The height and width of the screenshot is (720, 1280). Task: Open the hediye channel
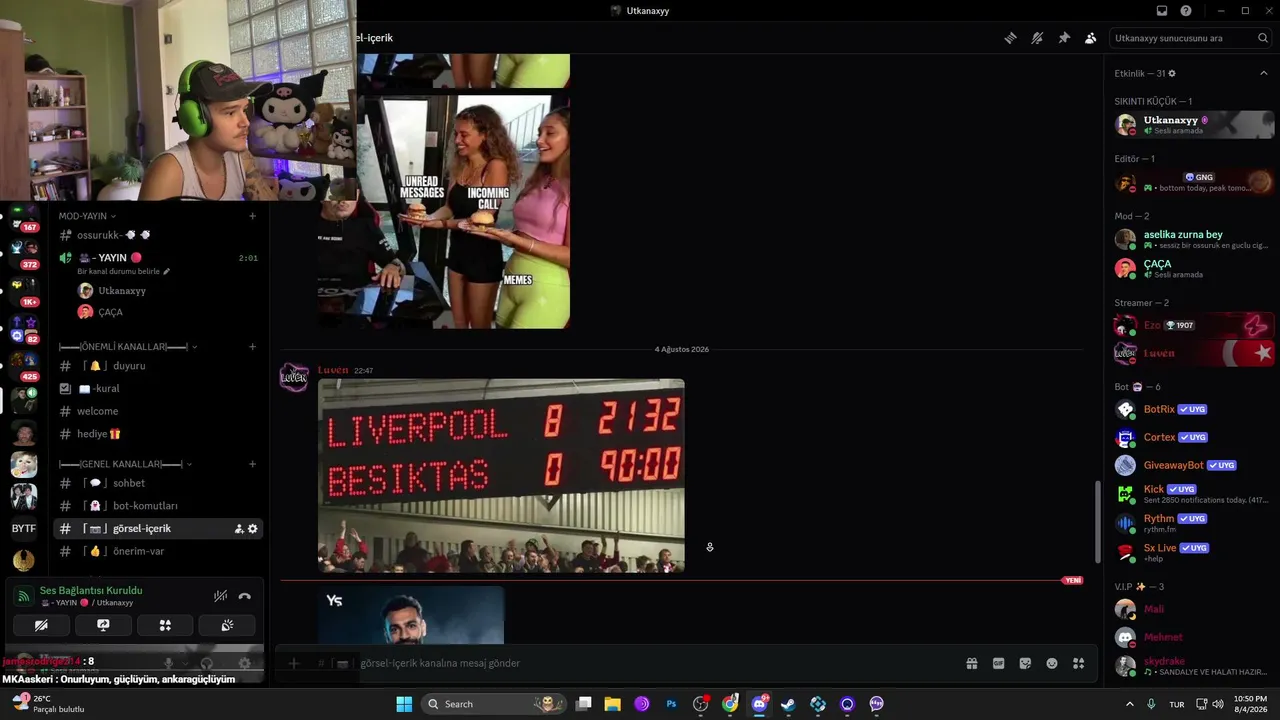[x=159, y=434]
